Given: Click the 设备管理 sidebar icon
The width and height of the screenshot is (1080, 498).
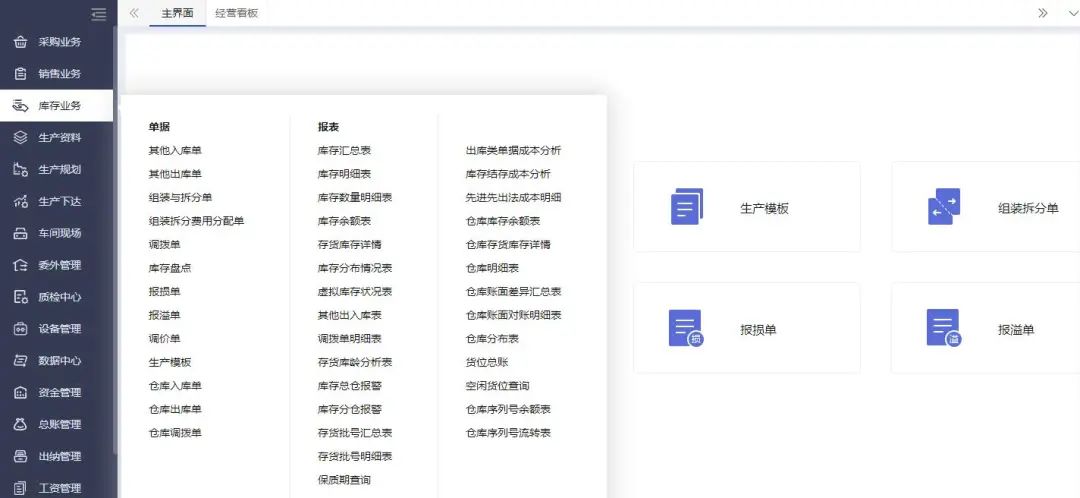Looking at the screenshot, I should pos(20,329).
